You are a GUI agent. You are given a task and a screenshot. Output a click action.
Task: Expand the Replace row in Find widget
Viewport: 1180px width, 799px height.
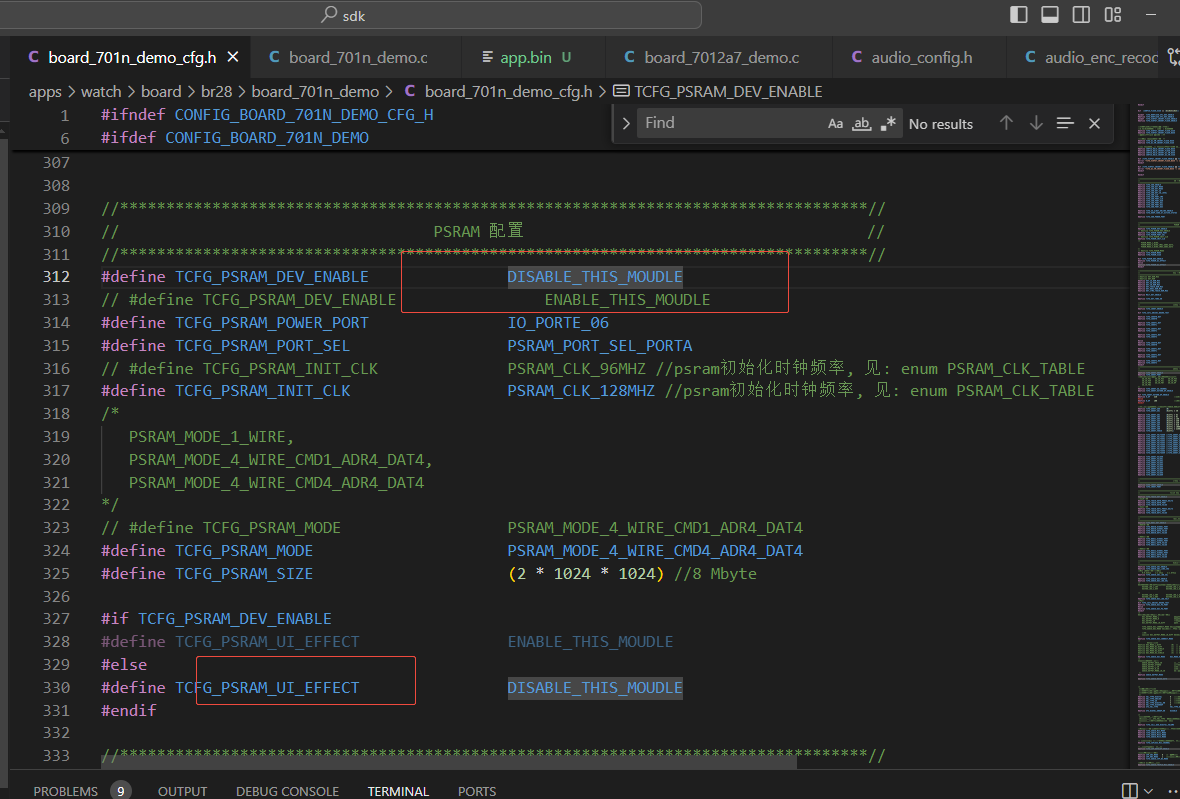click(x=625, y=123)
